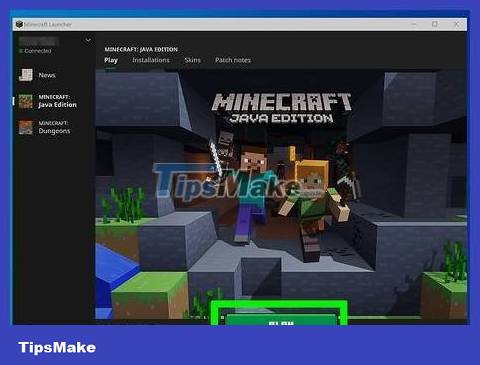The width and height of the screenshot is (480, 365).
Task: Open the Installations tab
Action: coord(151,60)
